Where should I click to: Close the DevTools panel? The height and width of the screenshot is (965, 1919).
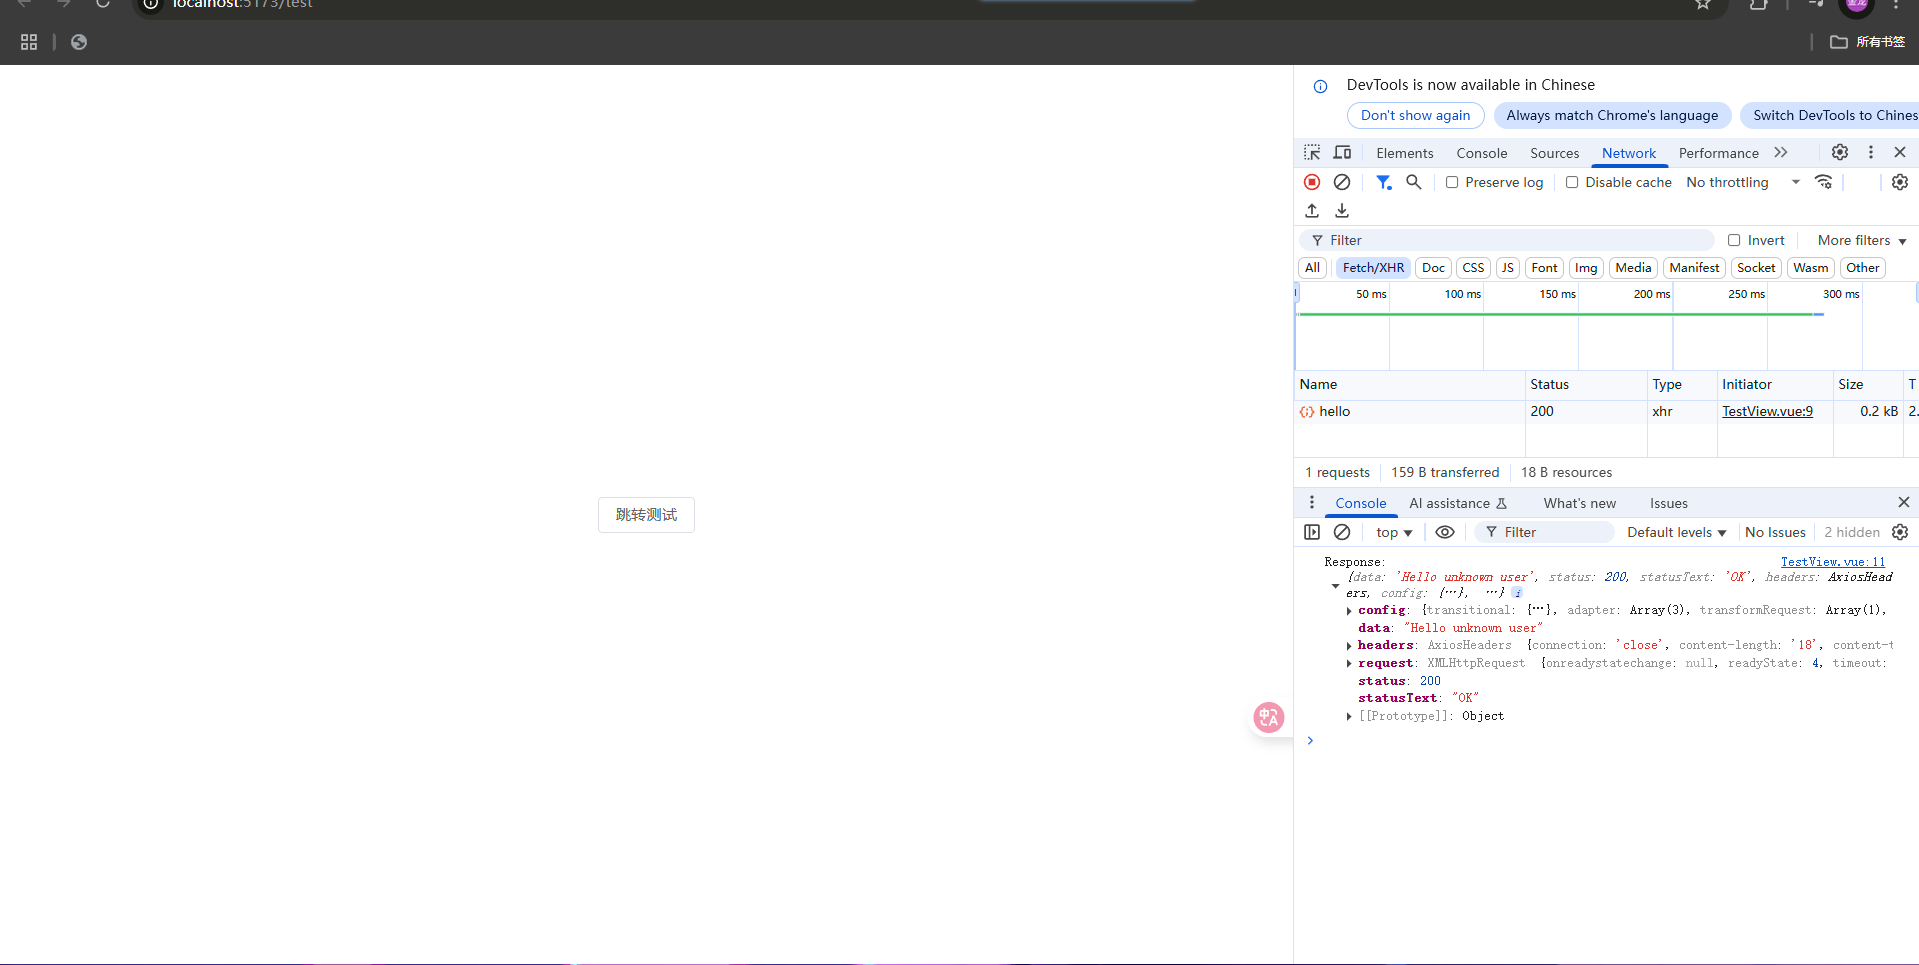coord(1900,152)
